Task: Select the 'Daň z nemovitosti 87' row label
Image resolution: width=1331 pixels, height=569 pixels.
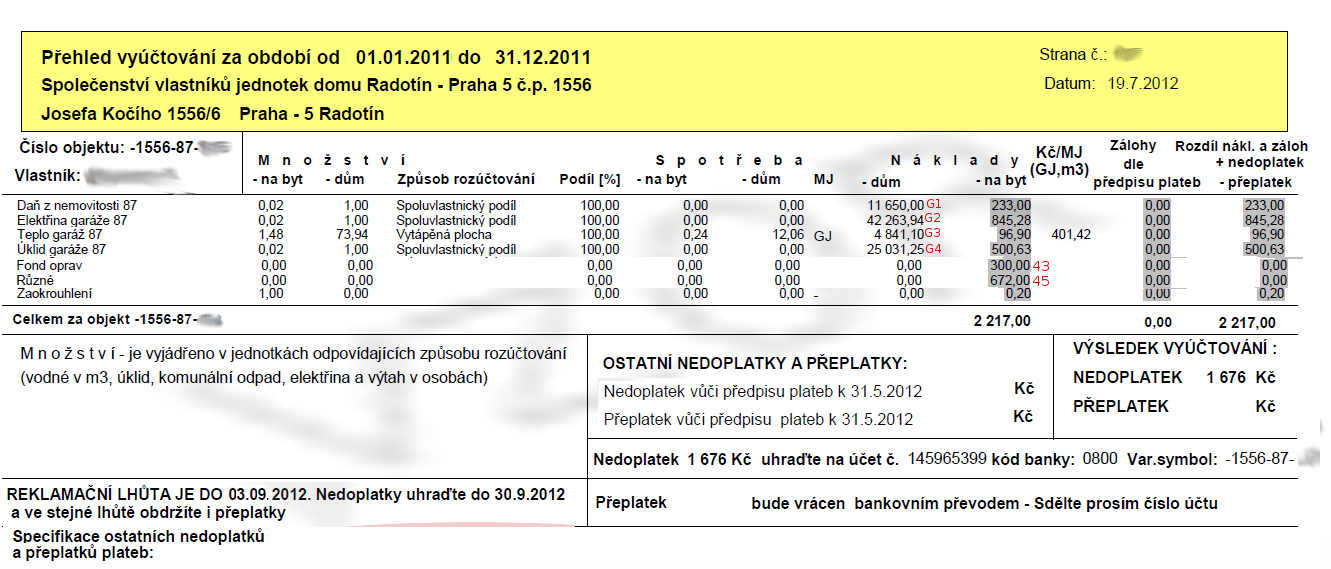Action: [x=77, y=205]
